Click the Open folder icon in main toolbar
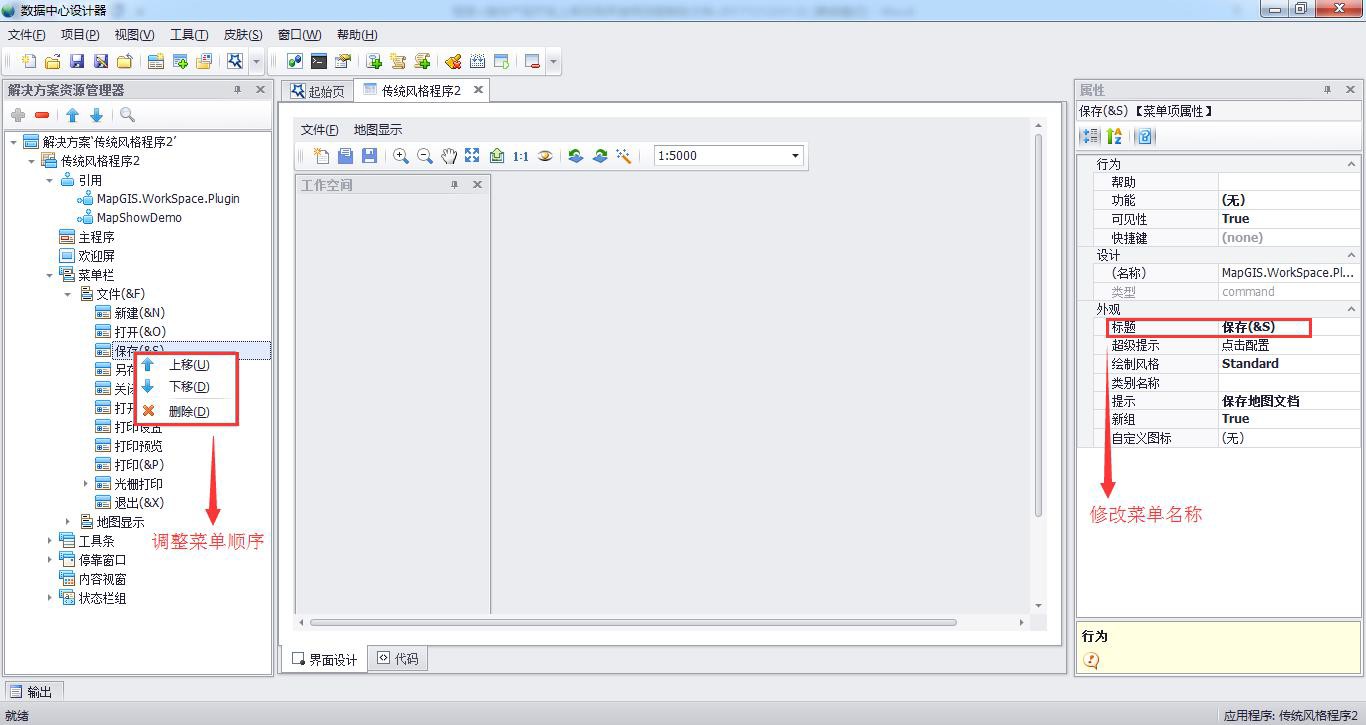The image size is (1366, 725). (x=53, y=61)
